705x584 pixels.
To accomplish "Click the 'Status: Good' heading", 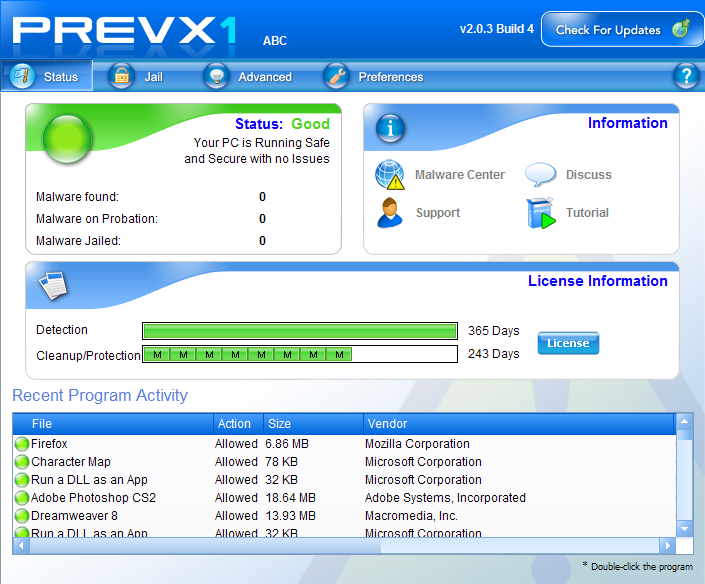I will [x=282, y=124].
